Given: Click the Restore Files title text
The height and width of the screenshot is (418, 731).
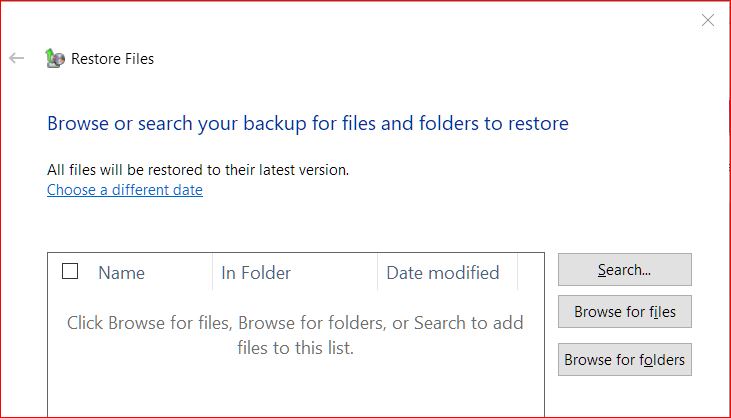Looking at the screenshot, I should [x=112, y=59].
